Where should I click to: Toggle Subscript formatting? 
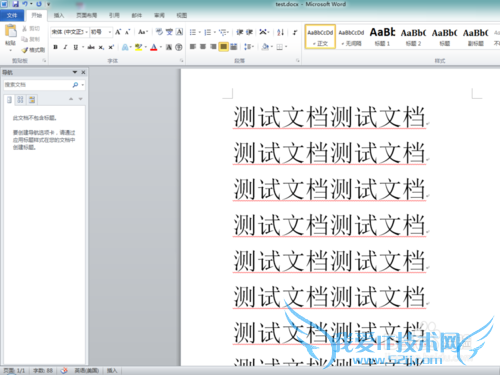101,47
